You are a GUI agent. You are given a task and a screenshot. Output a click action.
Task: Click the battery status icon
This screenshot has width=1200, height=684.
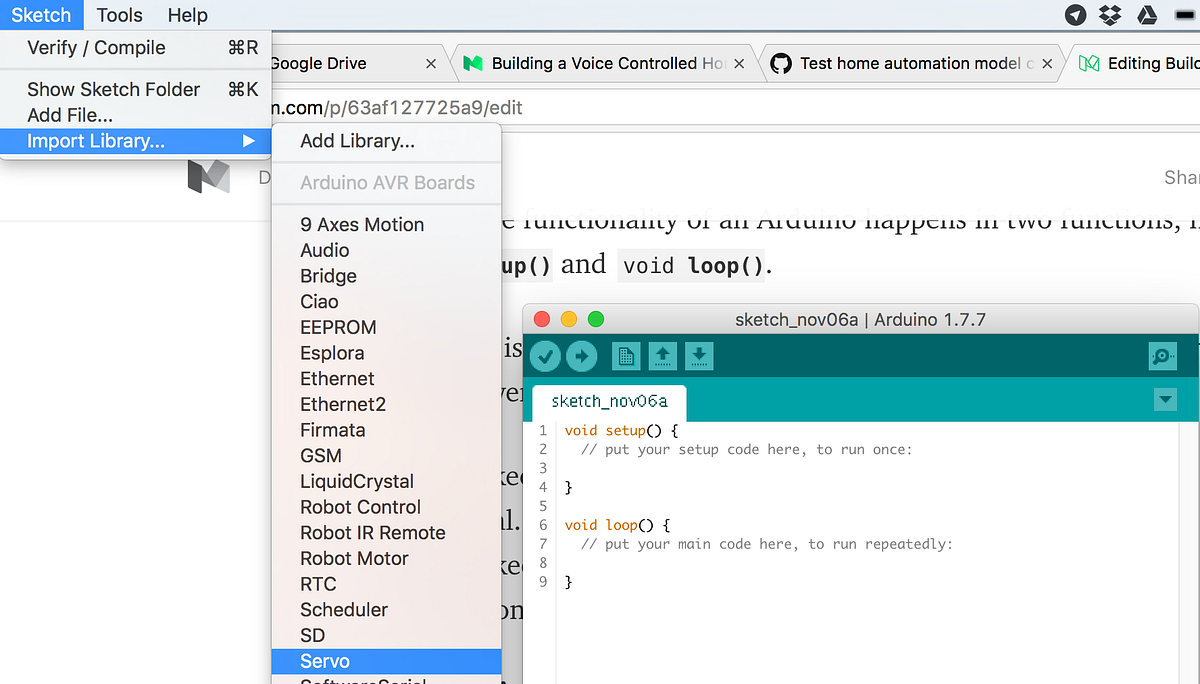[x=1183, y=15]
